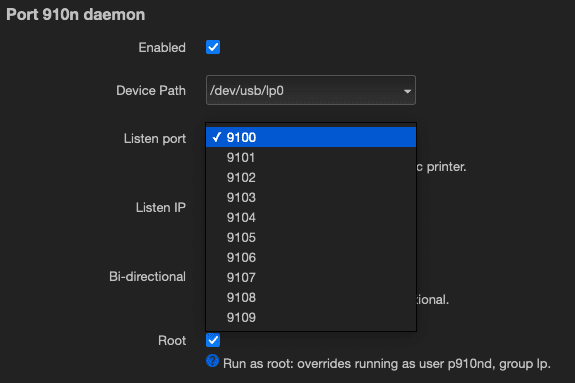Click the help icon beside Run as root
Viewport: 575px width, 383px height.
pyautogui.click(x=212, y=361)
